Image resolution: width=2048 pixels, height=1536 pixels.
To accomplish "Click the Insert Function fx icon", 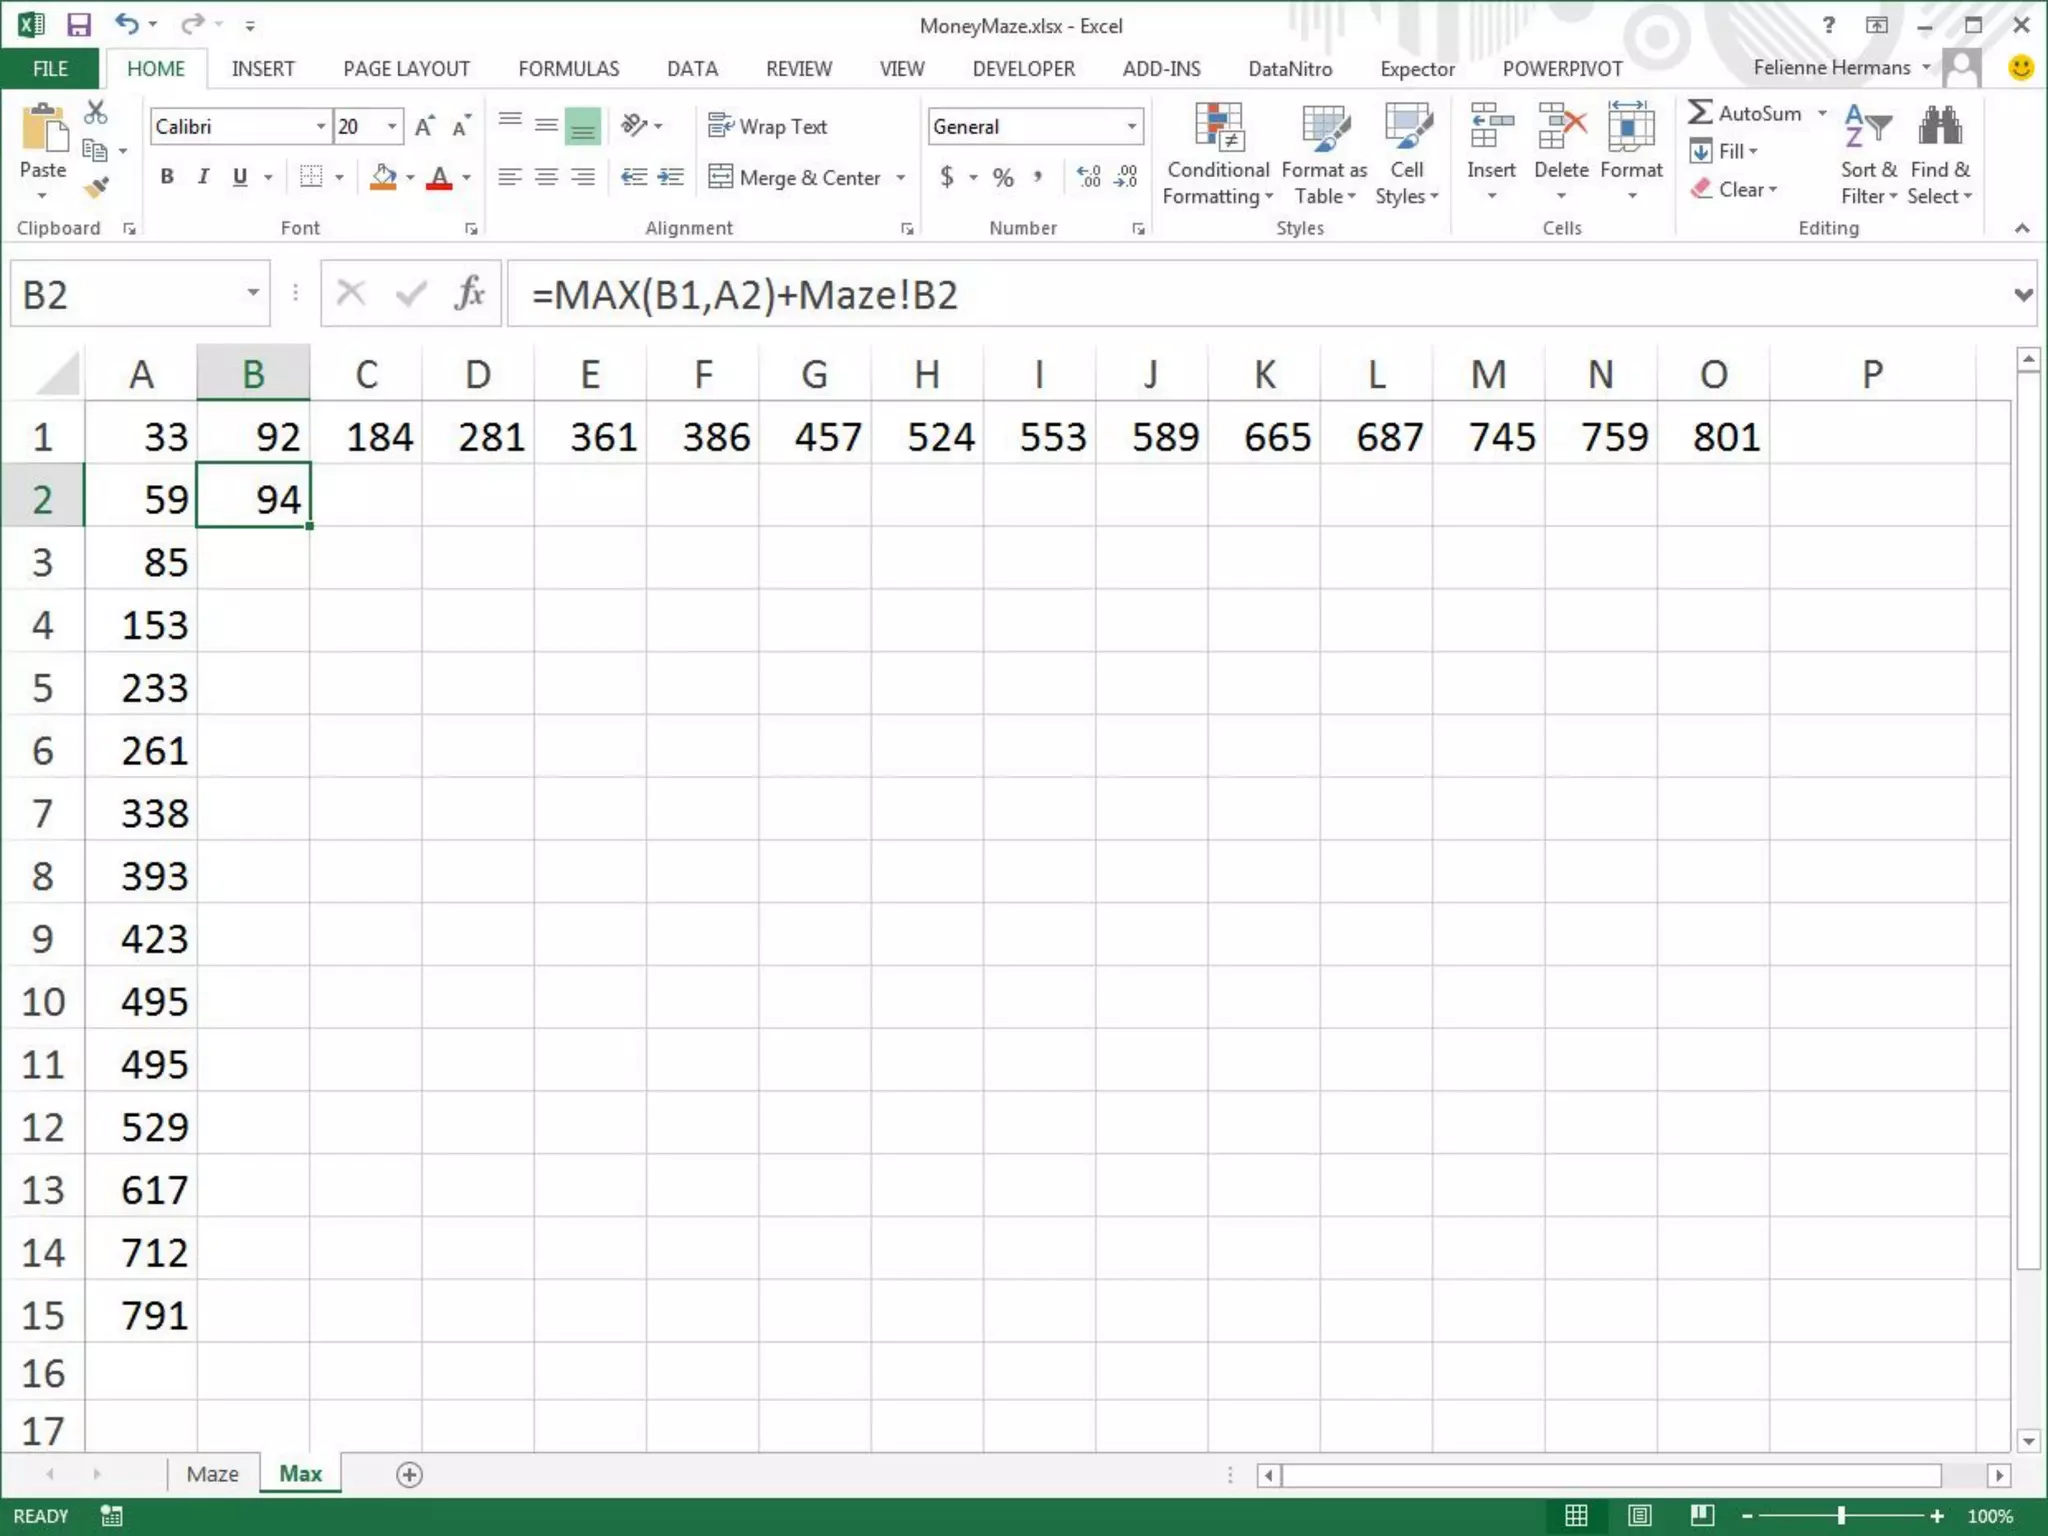I will tap(468, 294).
